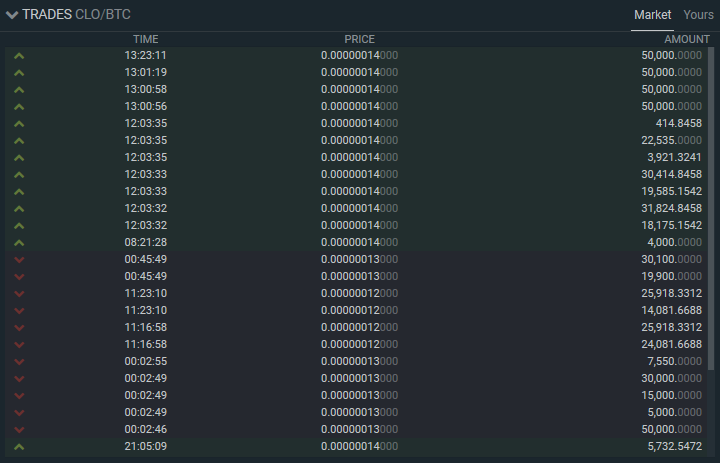
Task: Click the amount 3,921.3241
Action: (675, 157)
